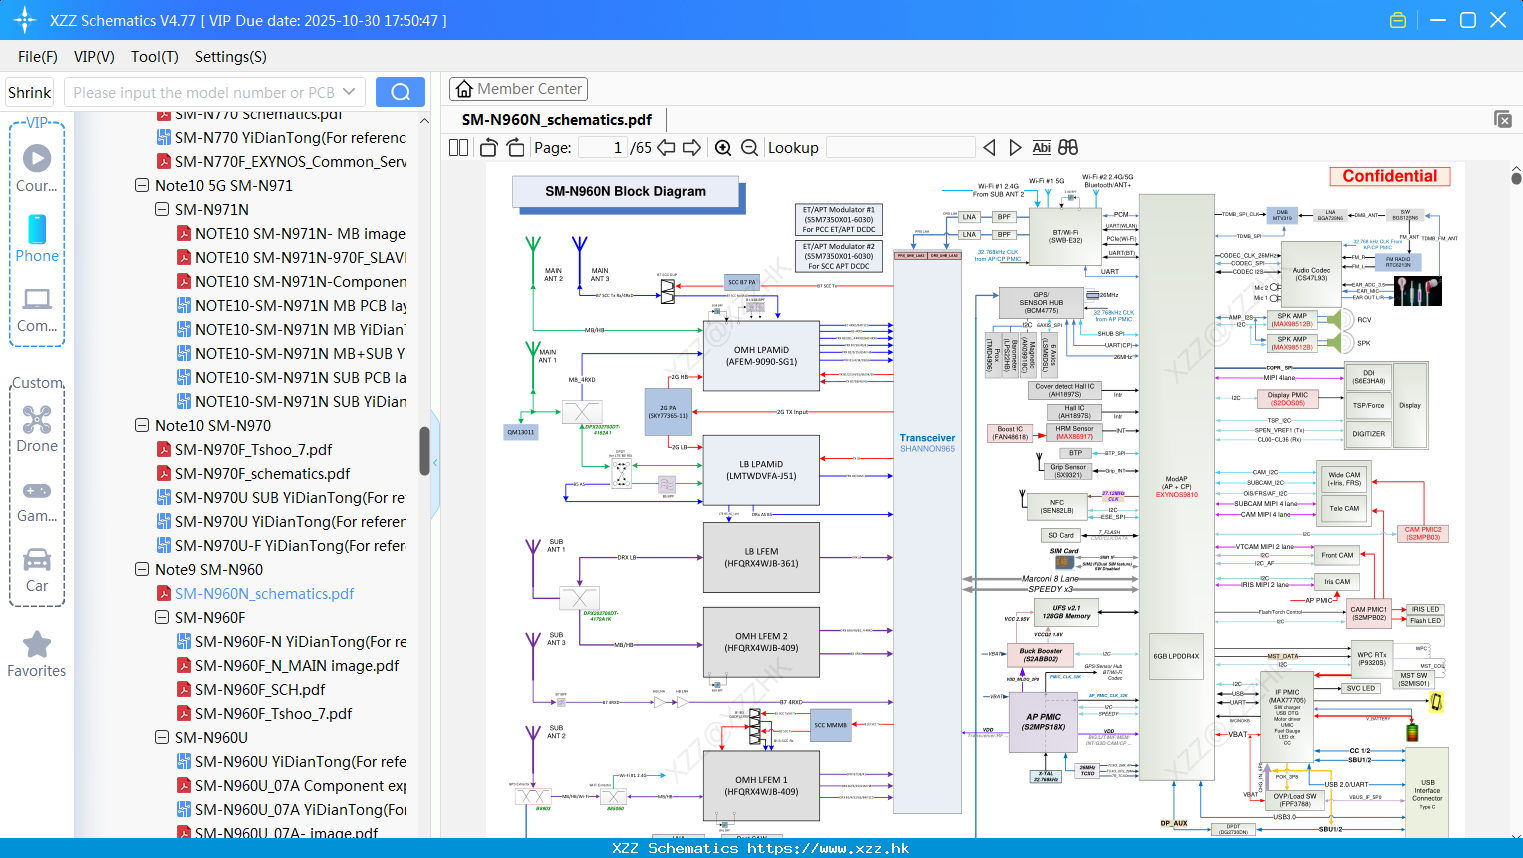Click the page number field

(603, 148)
